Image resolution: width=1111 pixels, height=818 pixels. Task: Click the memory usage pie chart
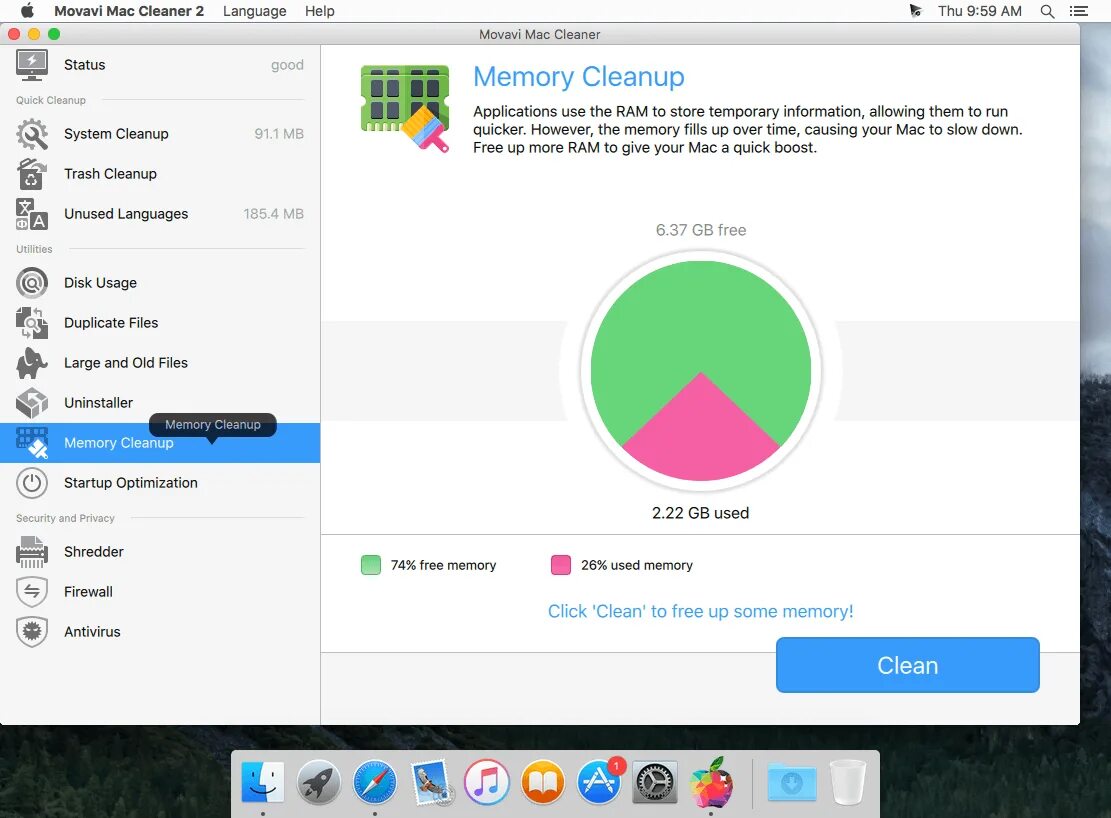[x=701, y=371]
